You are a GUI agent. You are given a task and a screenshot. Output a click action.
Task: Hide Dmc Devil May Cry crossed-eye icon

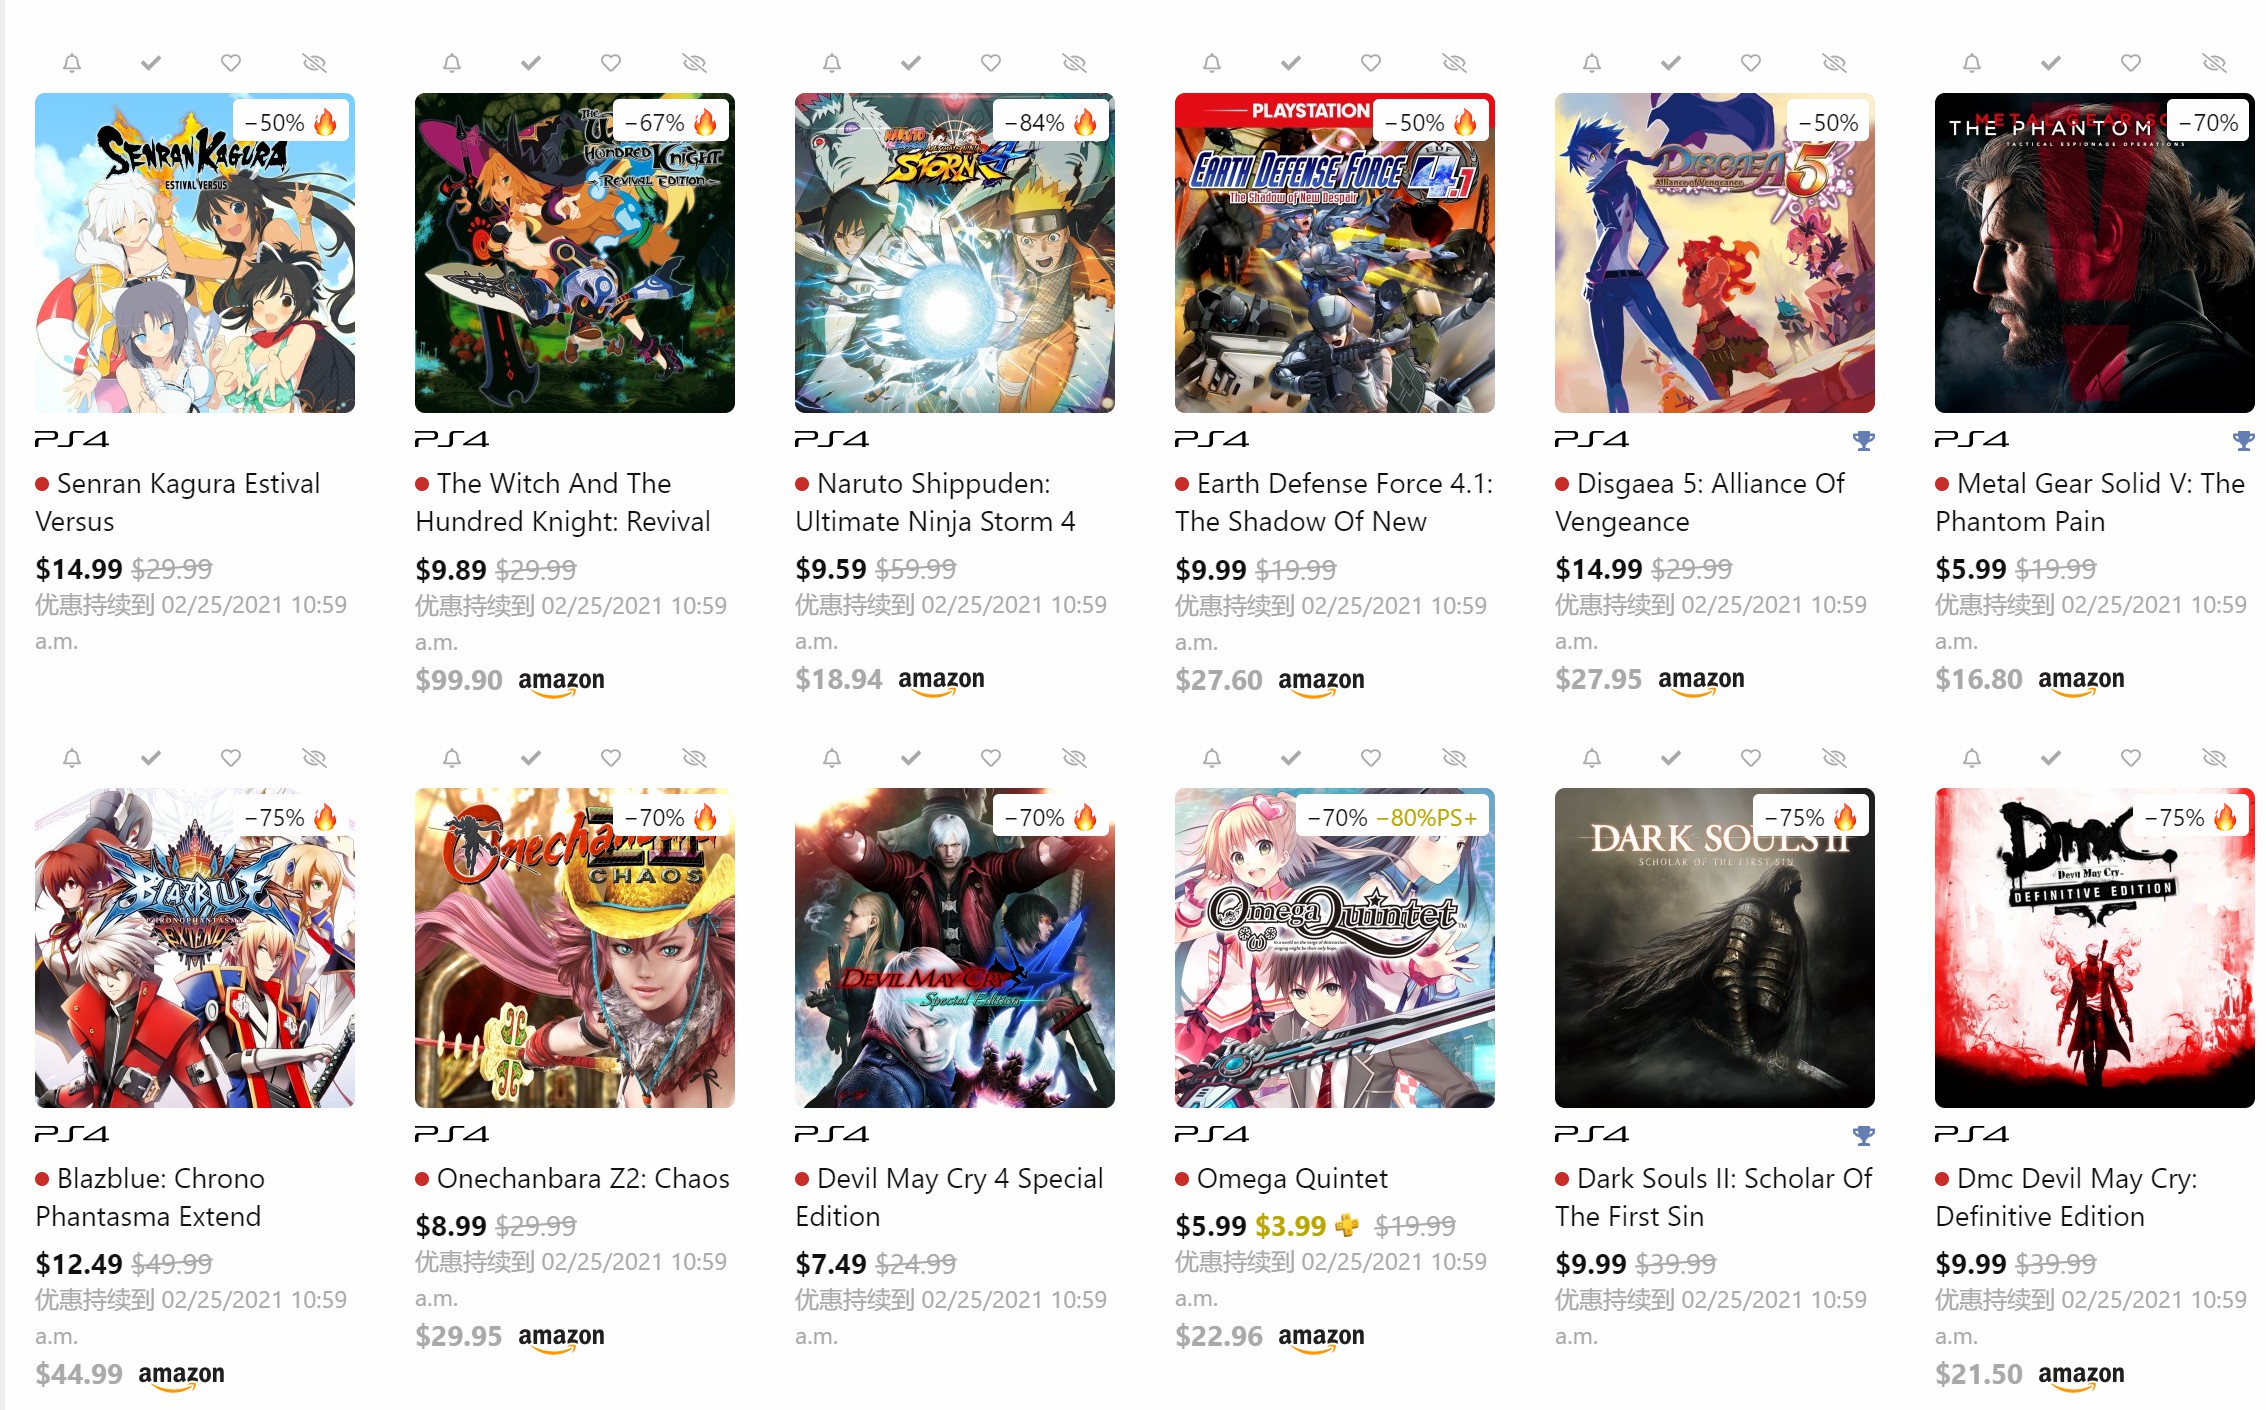[x=2215, y=758]
